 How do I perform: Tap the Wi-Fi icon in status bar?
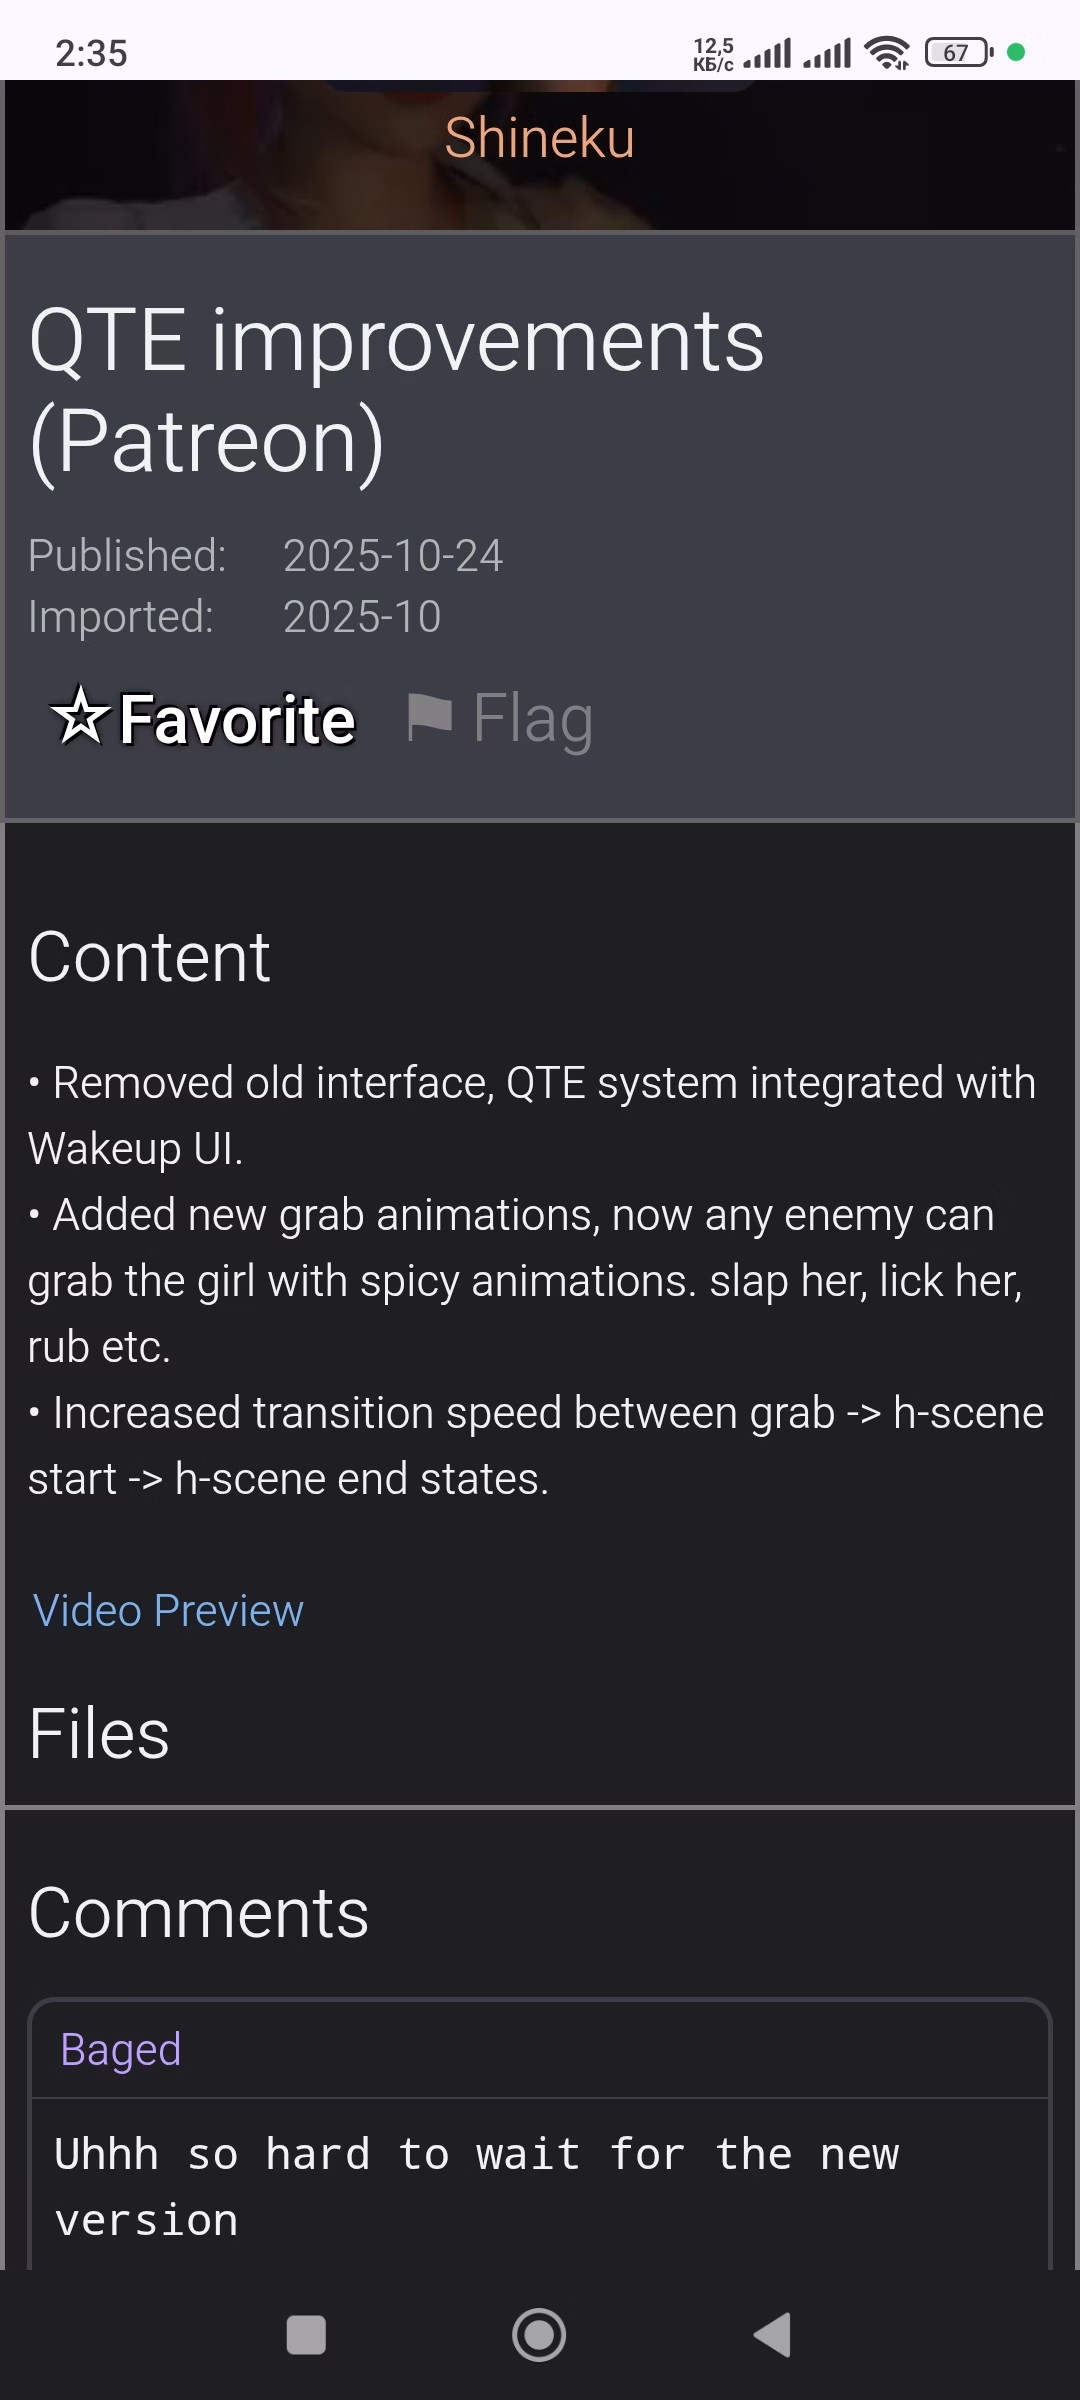(887, 52)
